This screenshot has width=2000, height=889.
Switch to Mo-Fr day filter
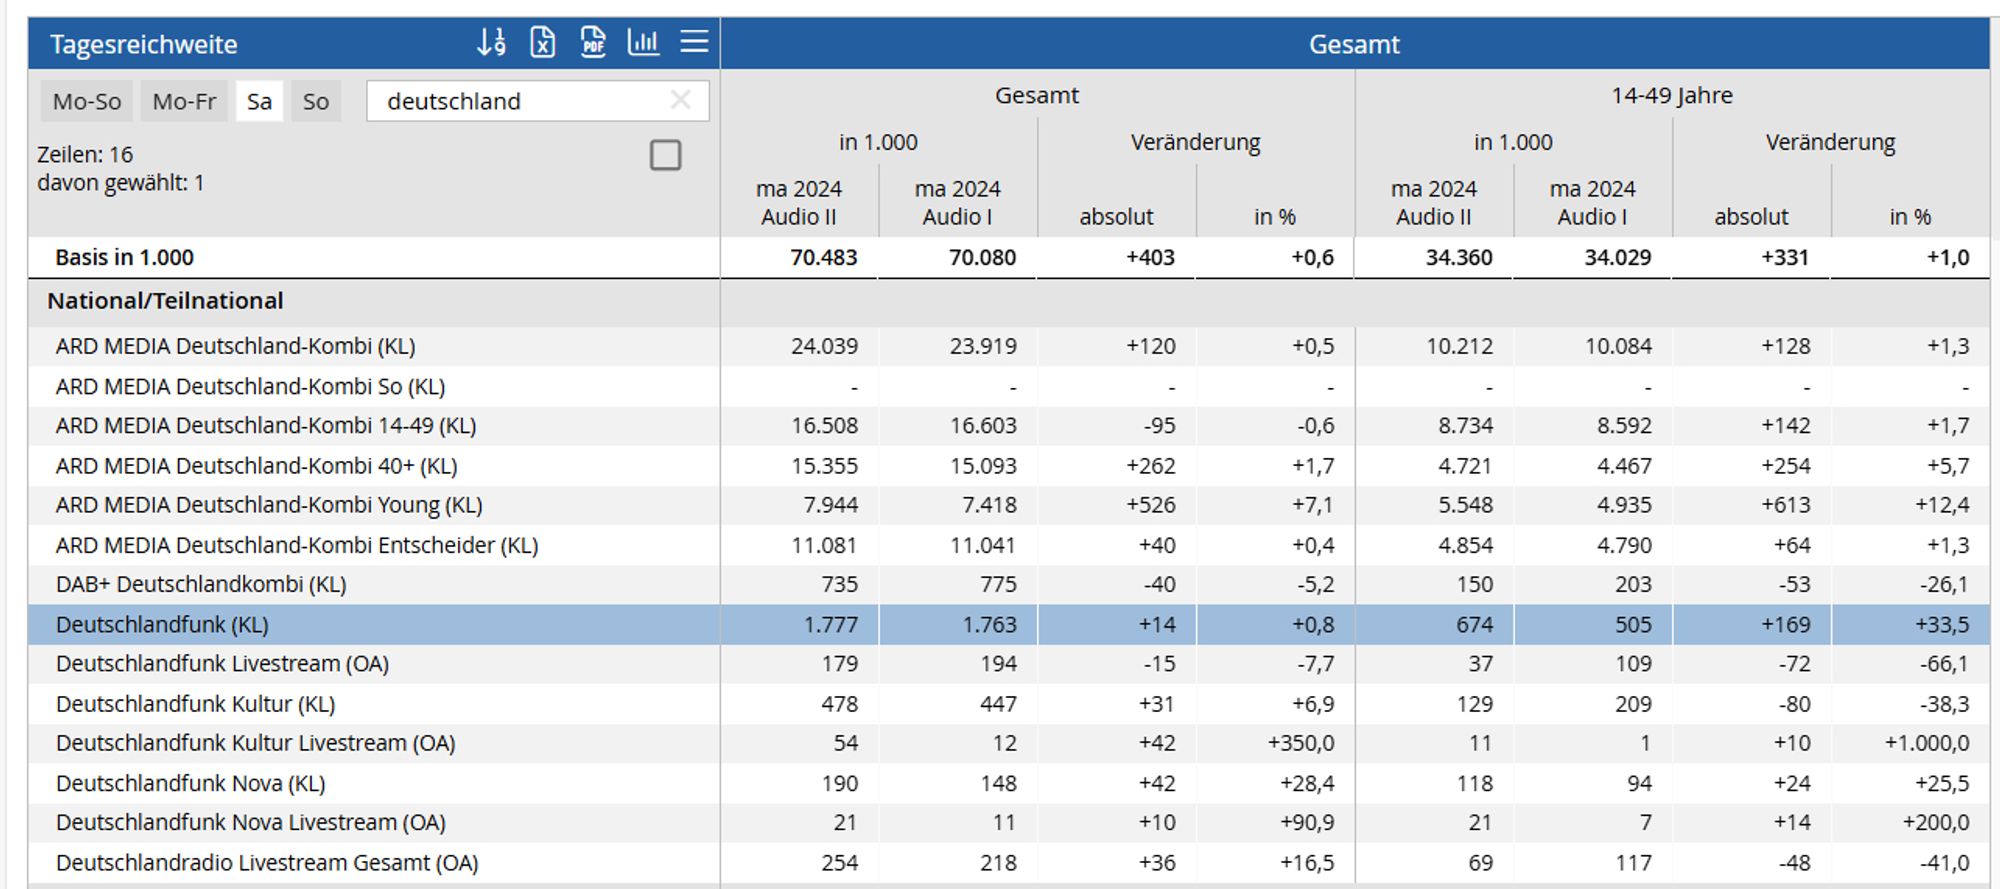(x=184, y=101)
